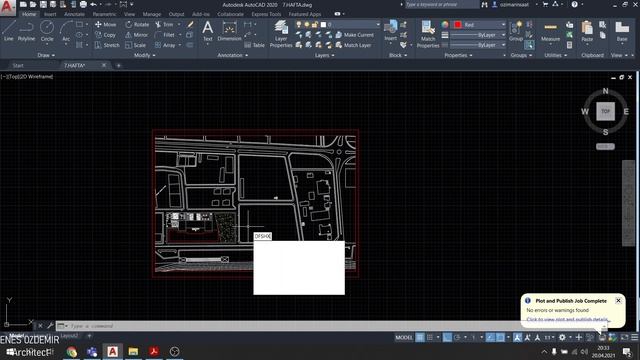640x360 pixels.
Task: Switch to the Insert ribbon tab
Action: click(x=50, y=14)
